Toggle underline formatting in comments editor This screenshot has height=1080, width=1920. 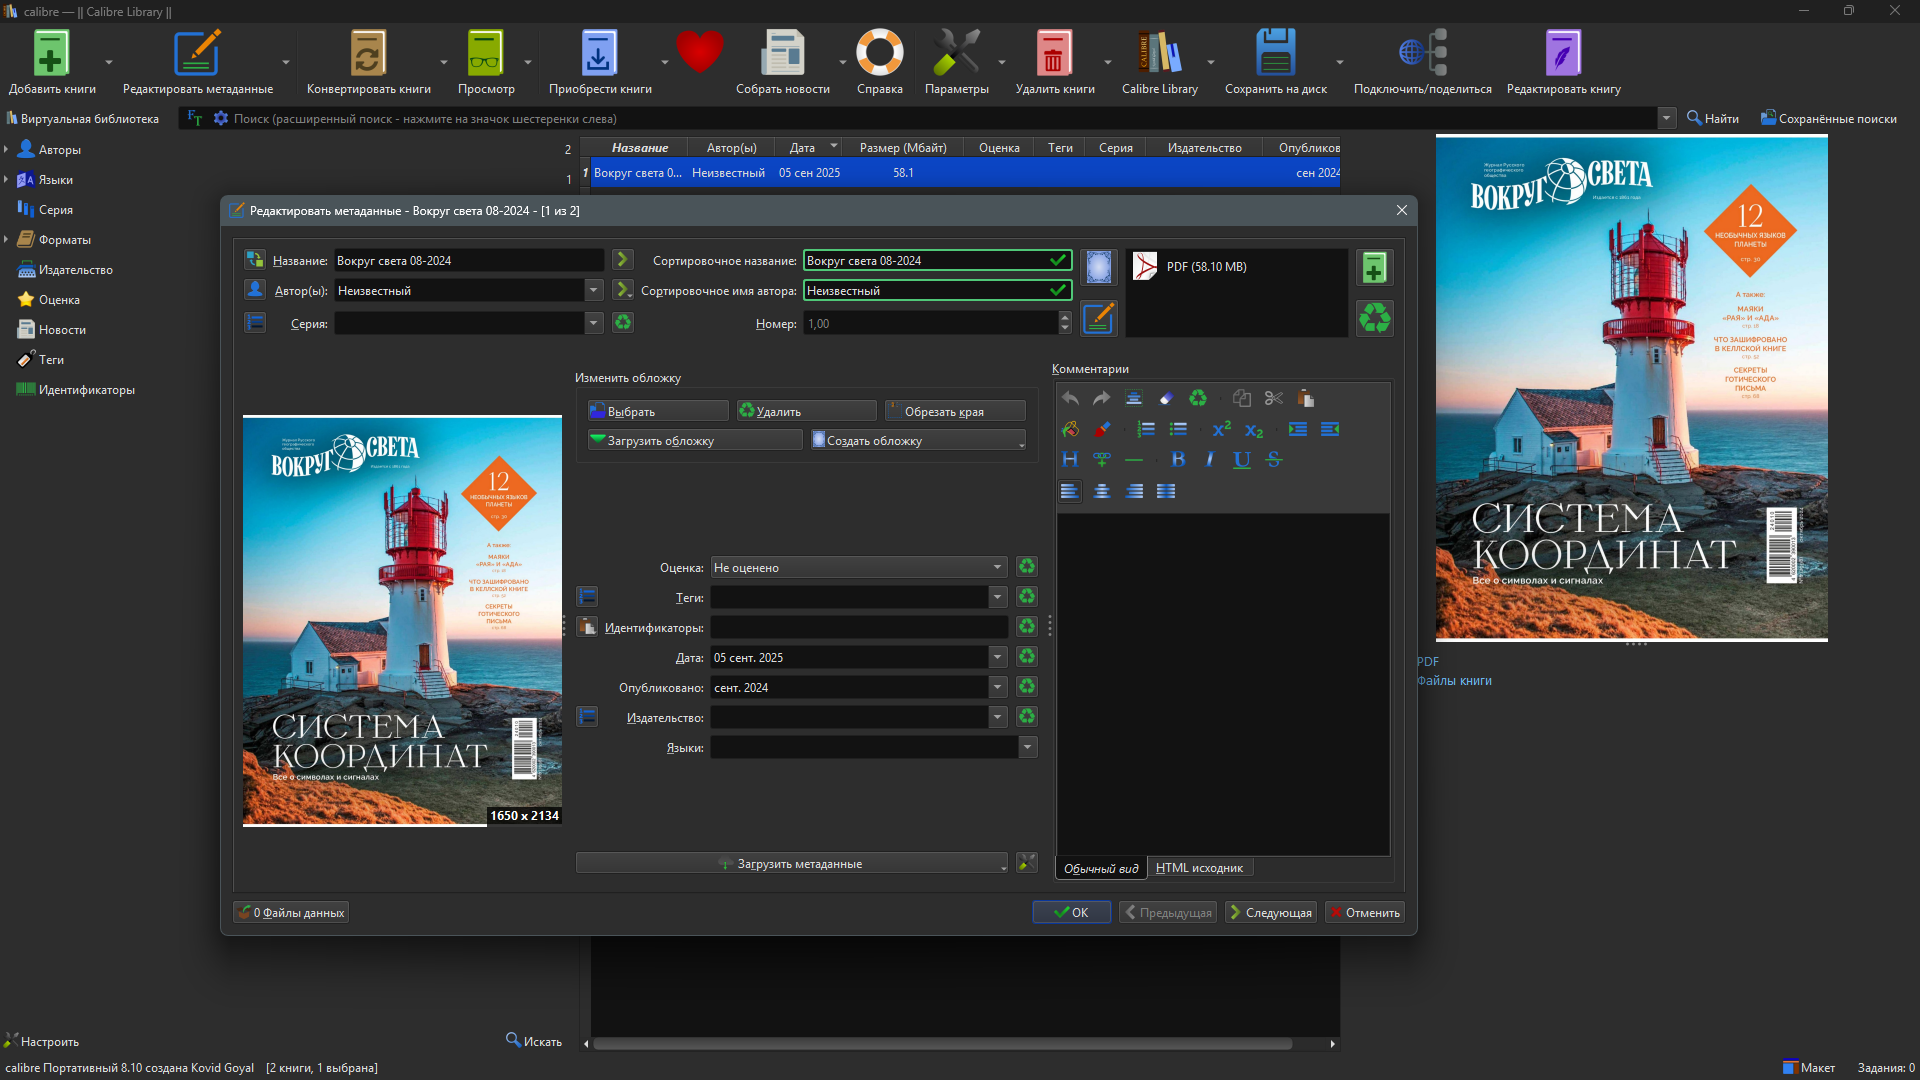(x=1242, y=460)
